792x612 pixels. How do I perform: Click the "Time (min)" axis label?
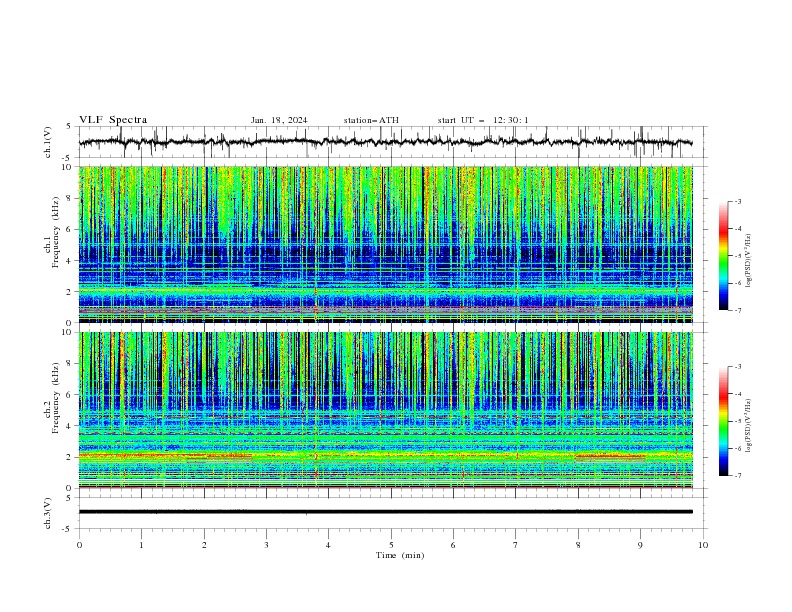tap(400, 555)
